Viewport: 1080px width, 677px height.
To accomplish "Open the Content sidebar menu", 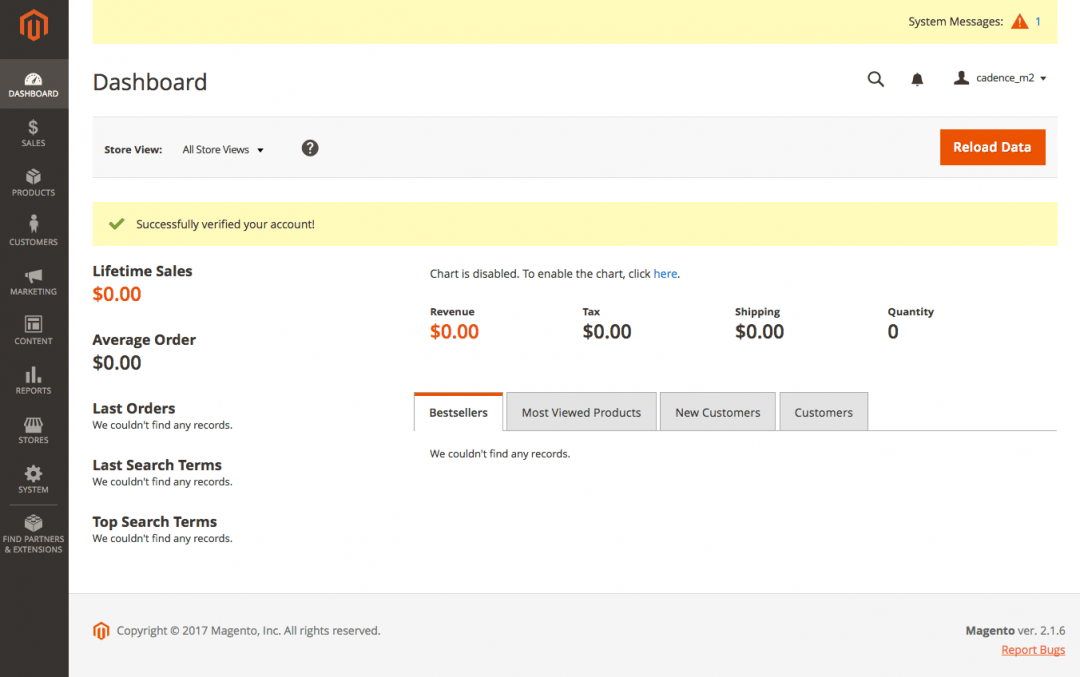I will click(33, 330).
